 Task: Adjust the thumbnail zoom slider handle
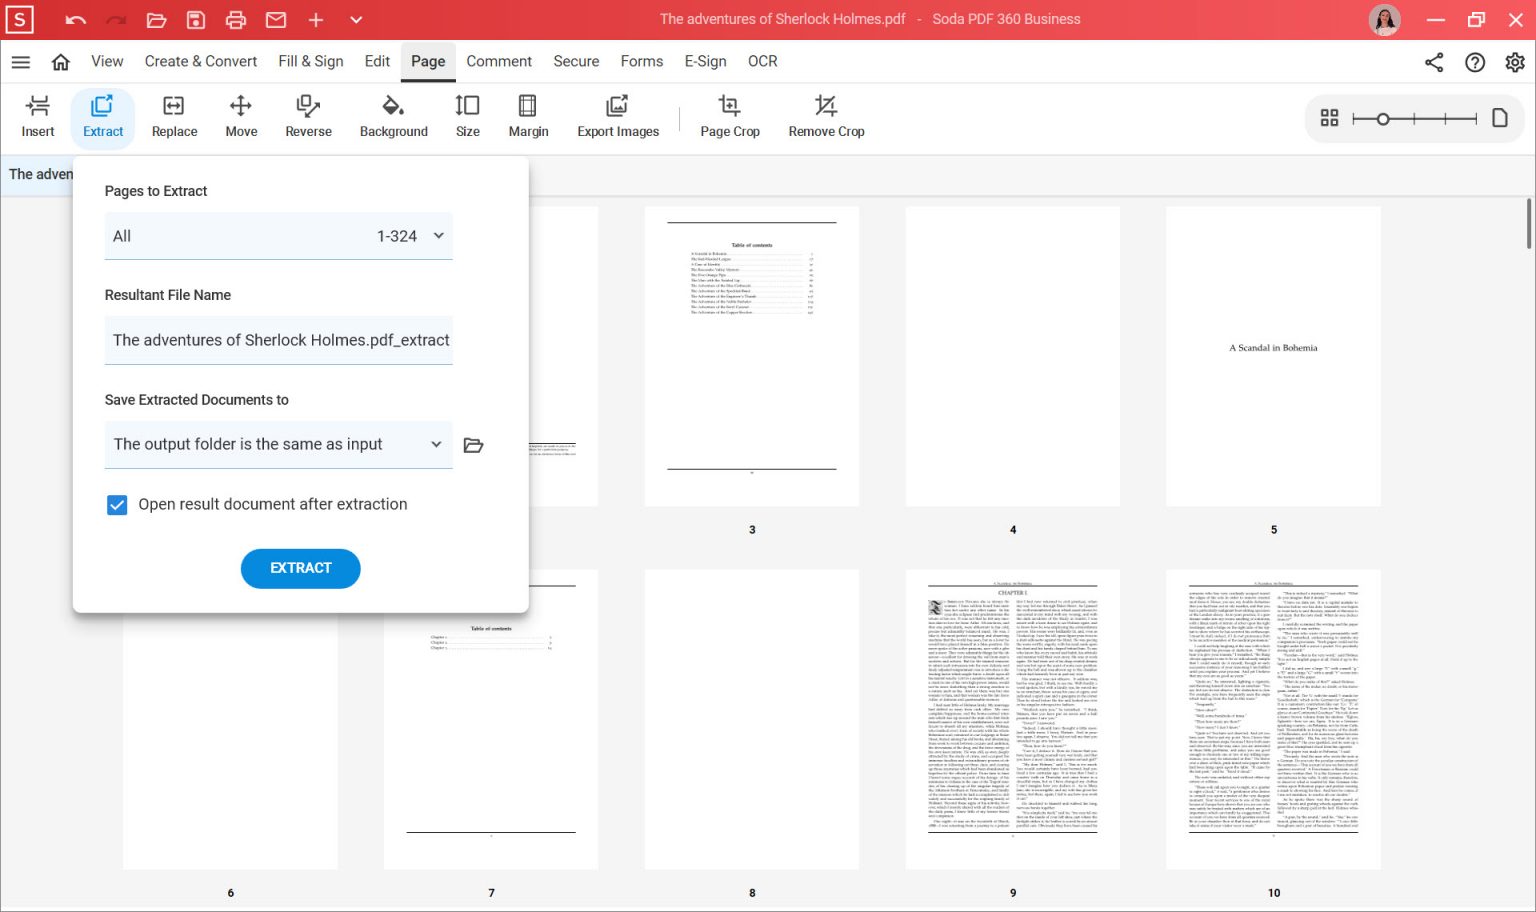click(x=1383, y=119)
